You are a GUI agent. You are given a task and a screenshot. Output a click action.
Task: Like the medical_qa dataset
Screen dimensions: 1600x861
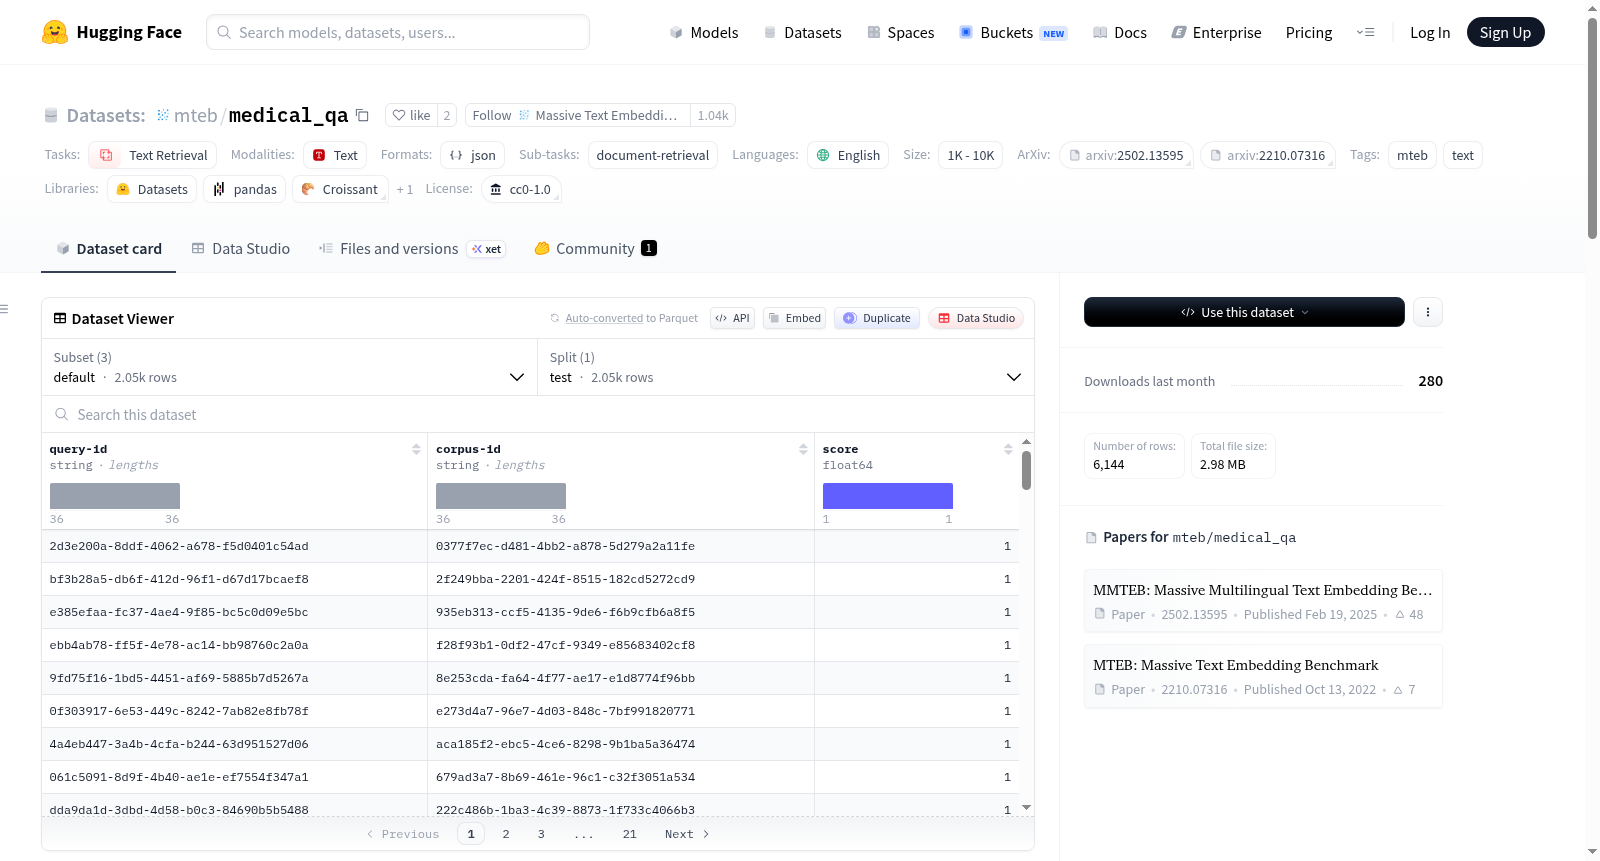click(x=411, y=115)
